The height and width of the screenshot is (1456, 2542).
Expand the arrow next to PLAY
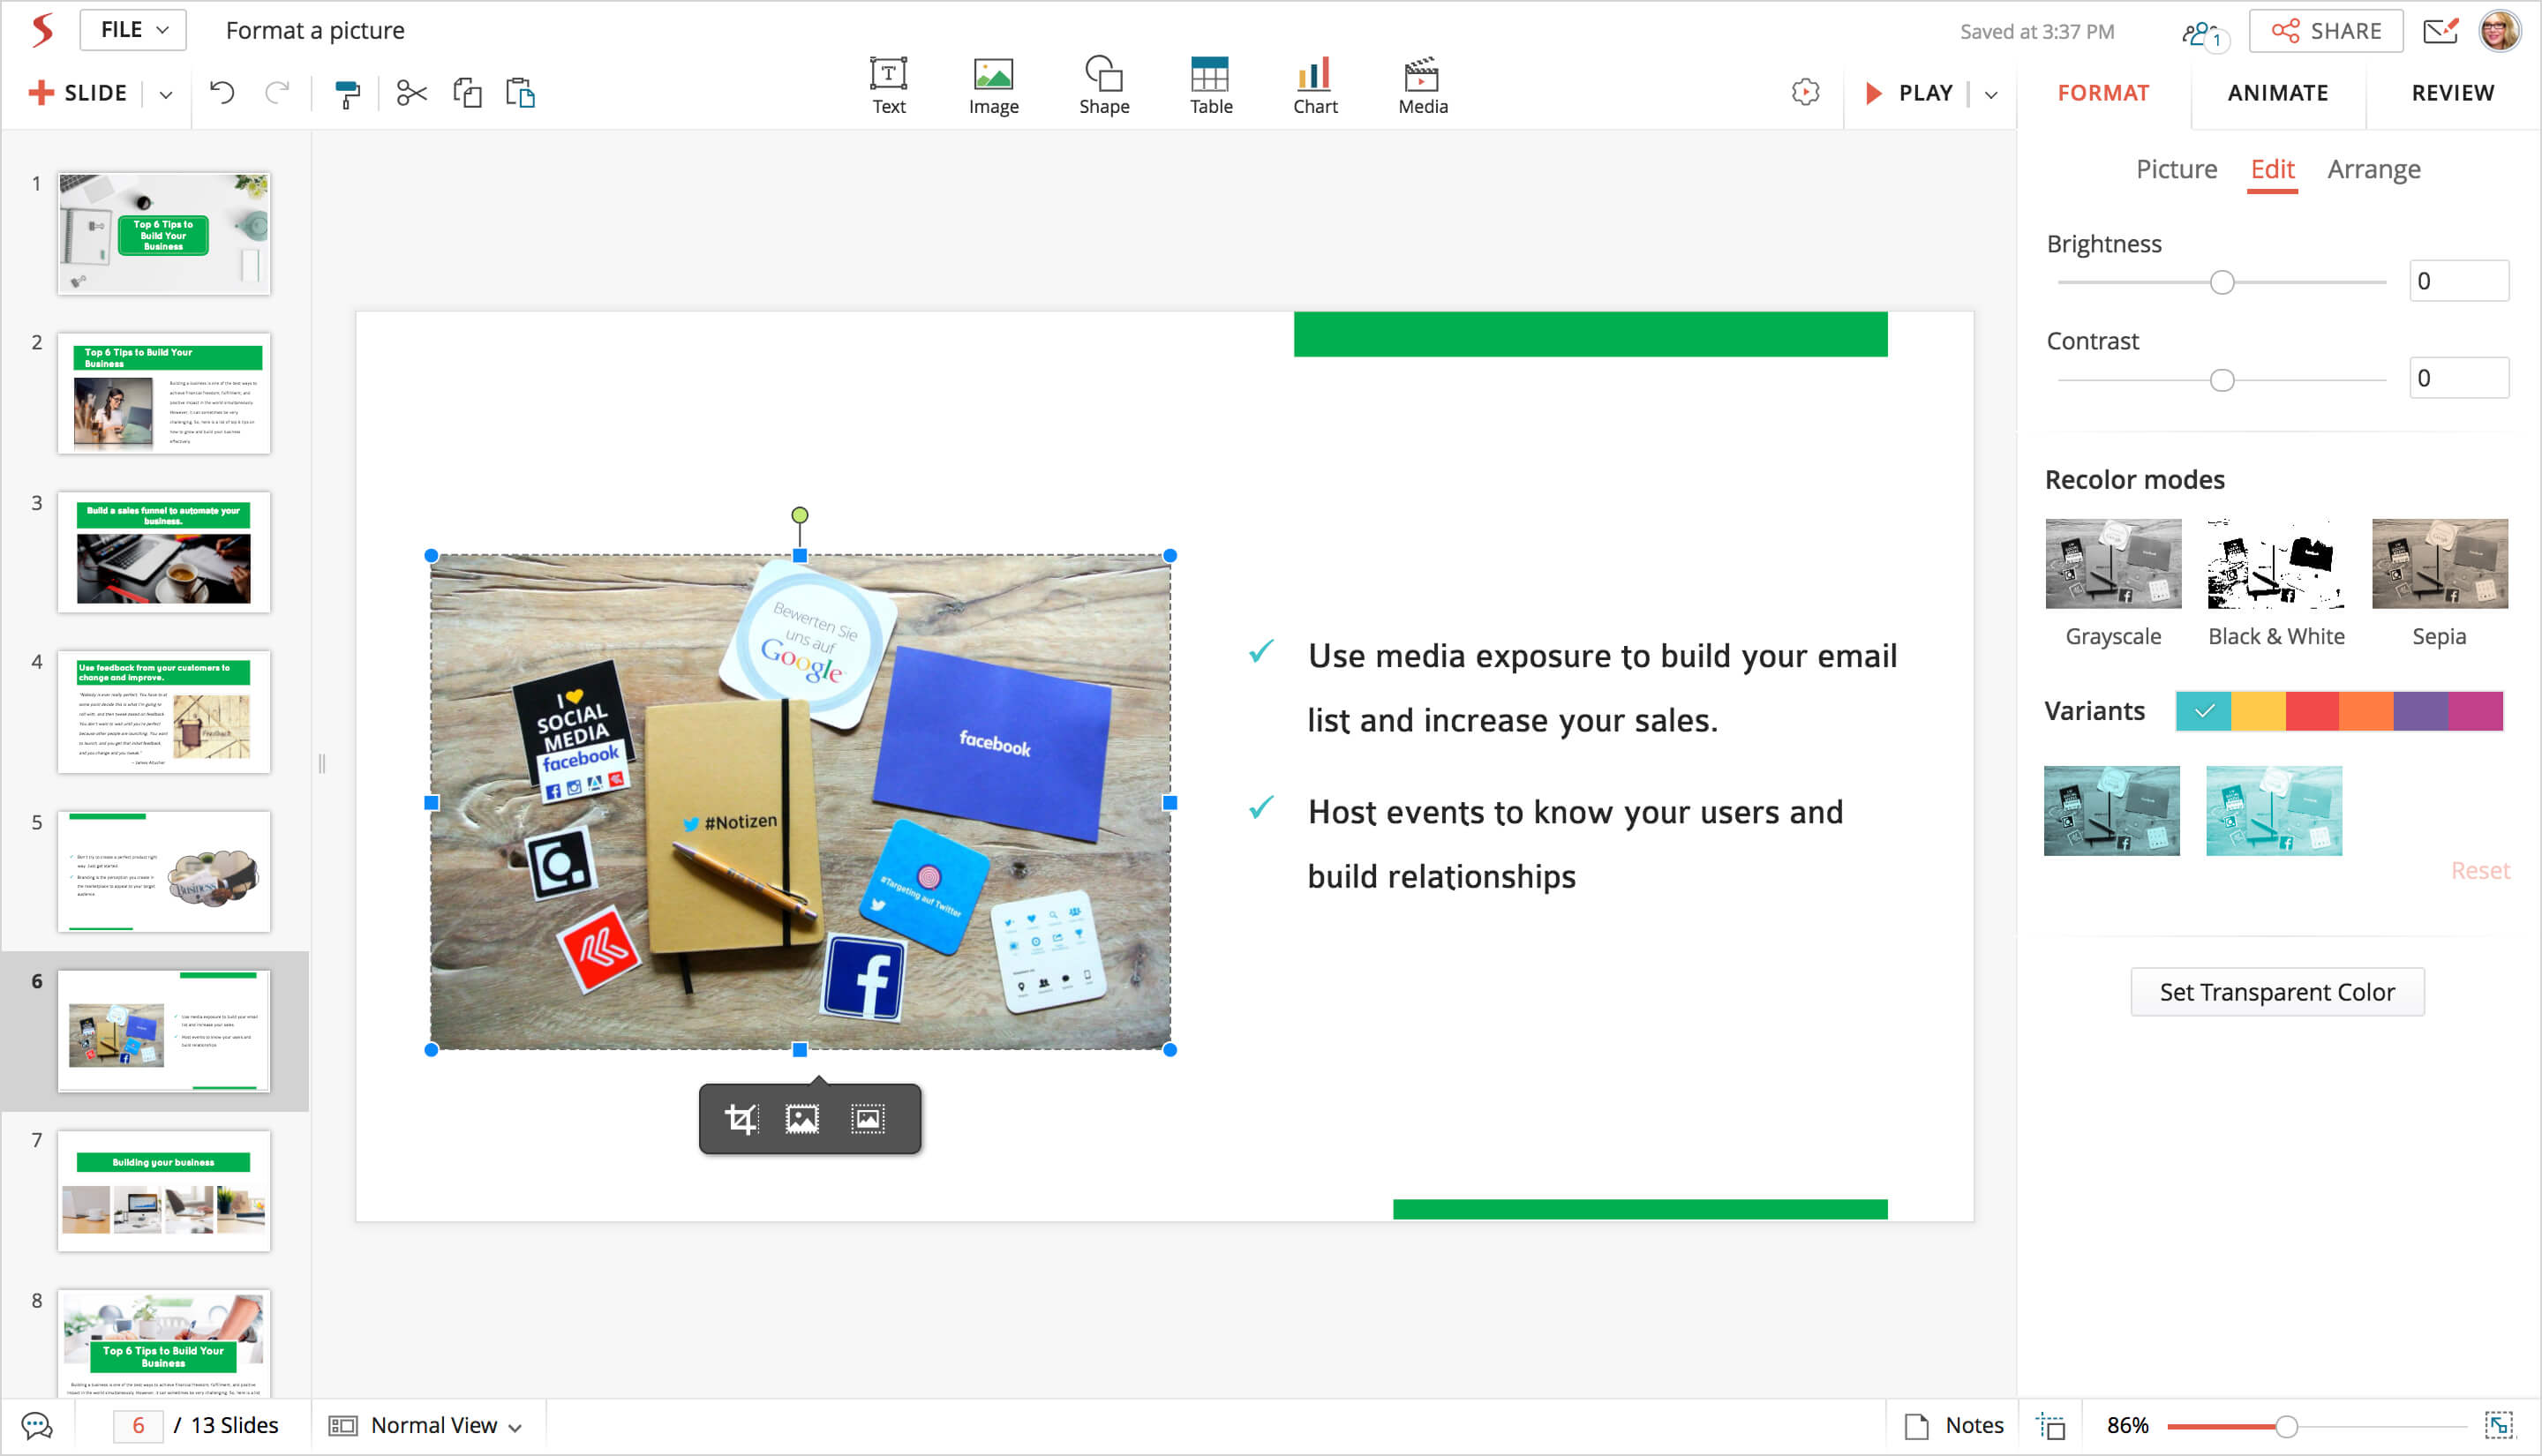[1991, 94]
